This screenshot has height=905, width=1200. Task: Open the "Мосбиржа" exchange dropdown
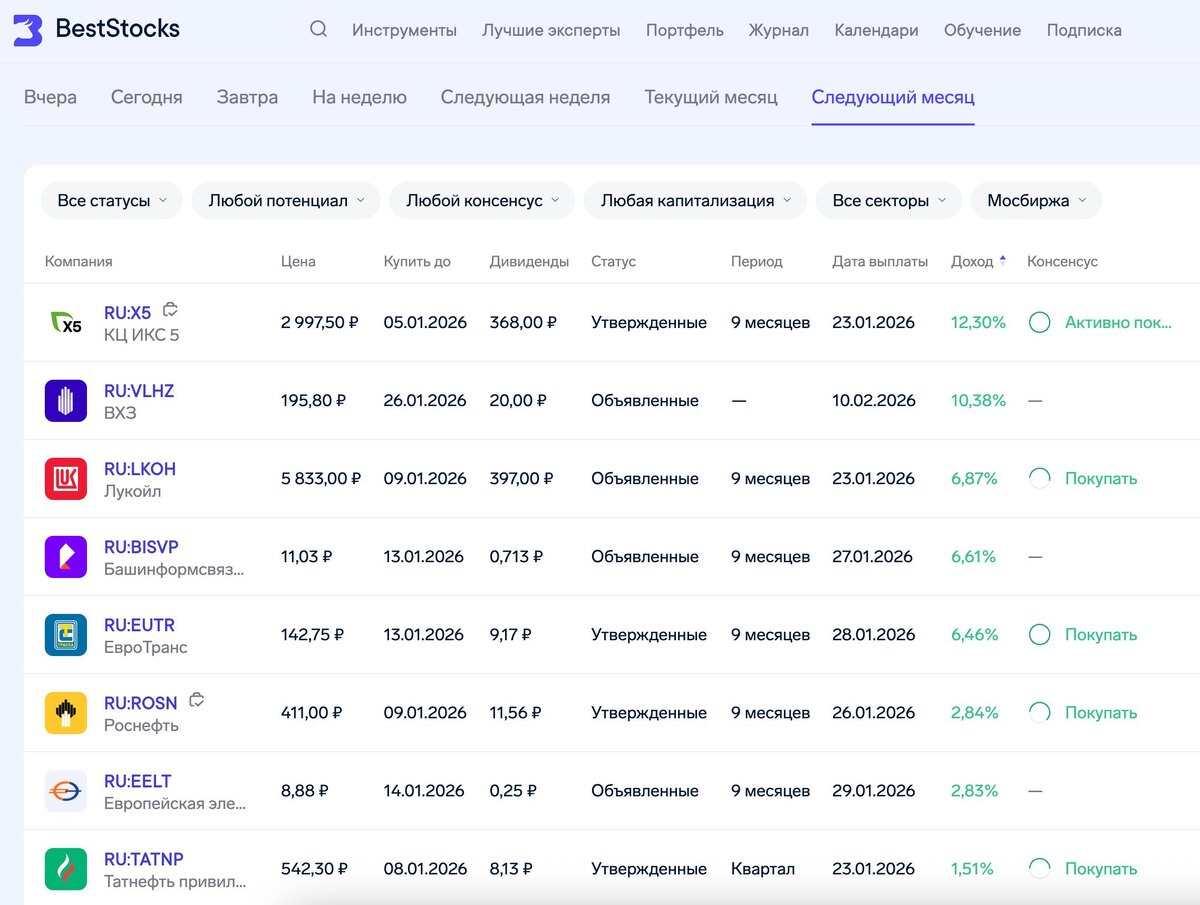click(1035, 201)
